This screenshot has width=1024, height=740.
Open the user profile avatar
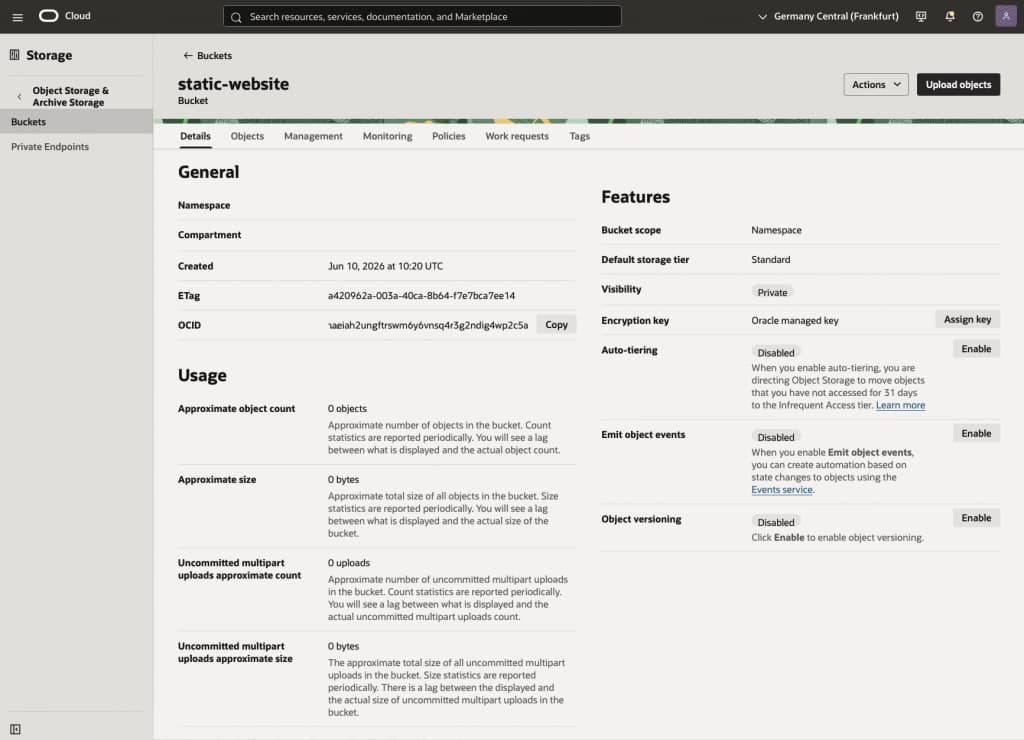click(1006, 16)
